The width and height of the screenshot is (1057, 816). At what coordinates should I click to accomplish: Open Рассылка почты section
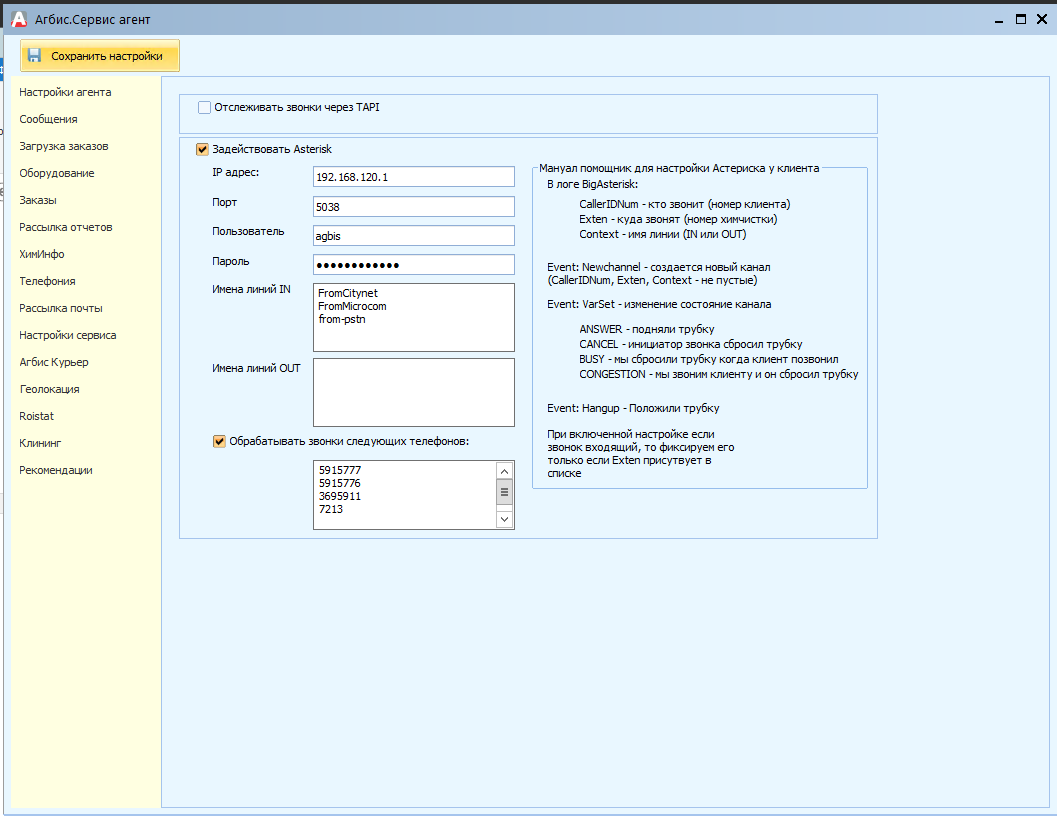pos(61,308)
